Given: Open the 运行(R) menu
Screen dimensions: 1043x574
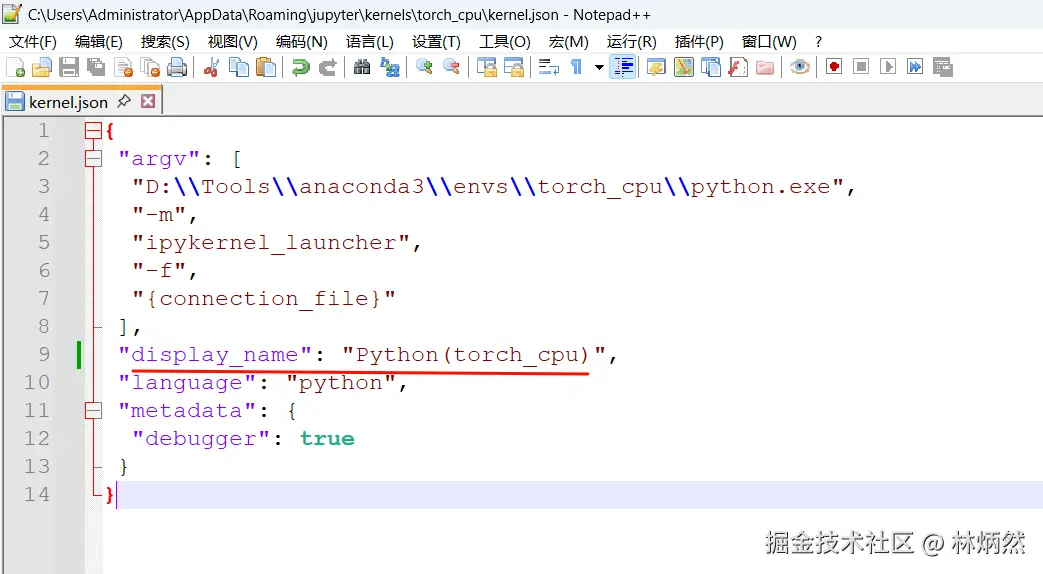Looking at the screenshot, I should 631,42.
